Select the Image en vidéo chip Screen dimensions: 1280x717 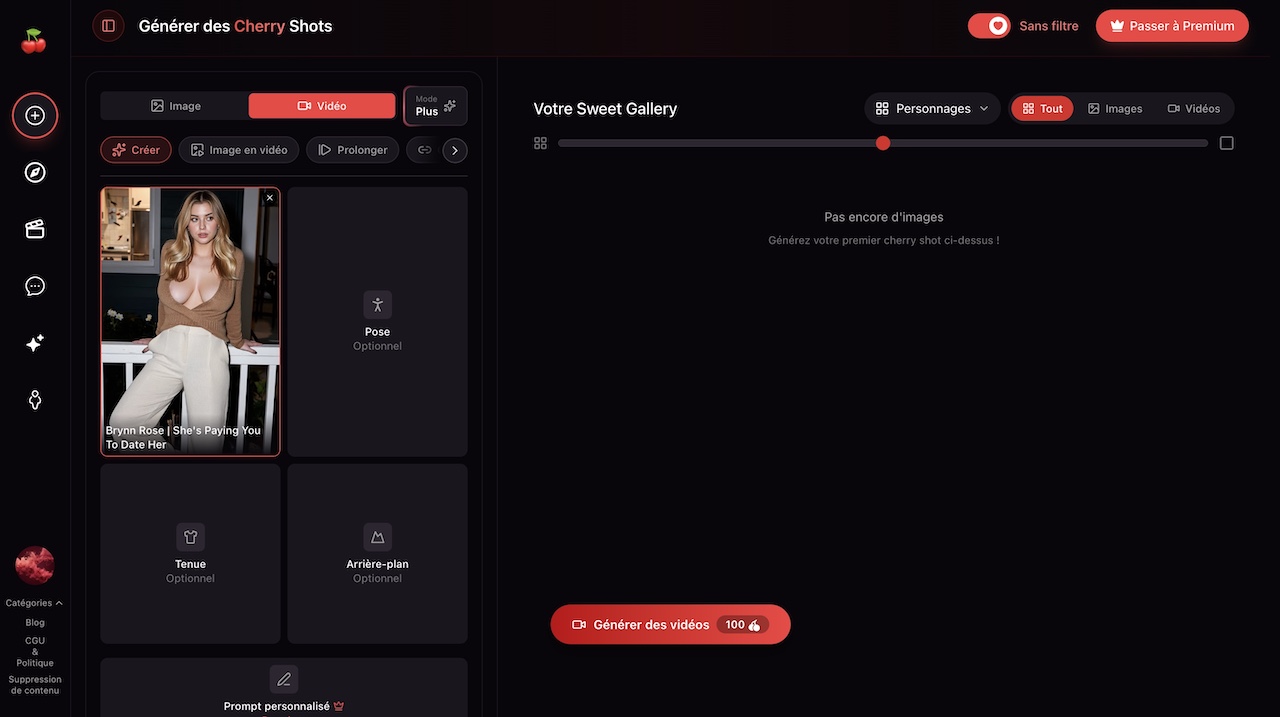click(x=239, y=150)
